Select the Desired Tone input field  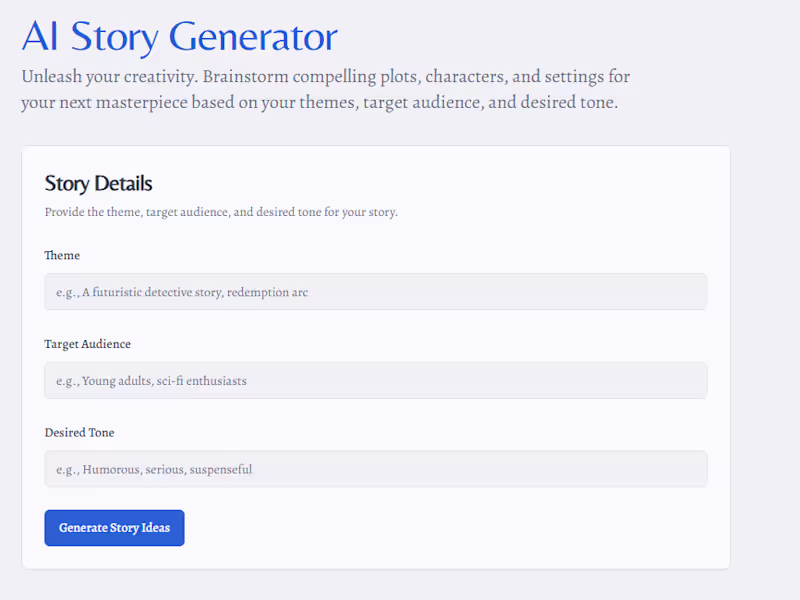pos(375,469)
